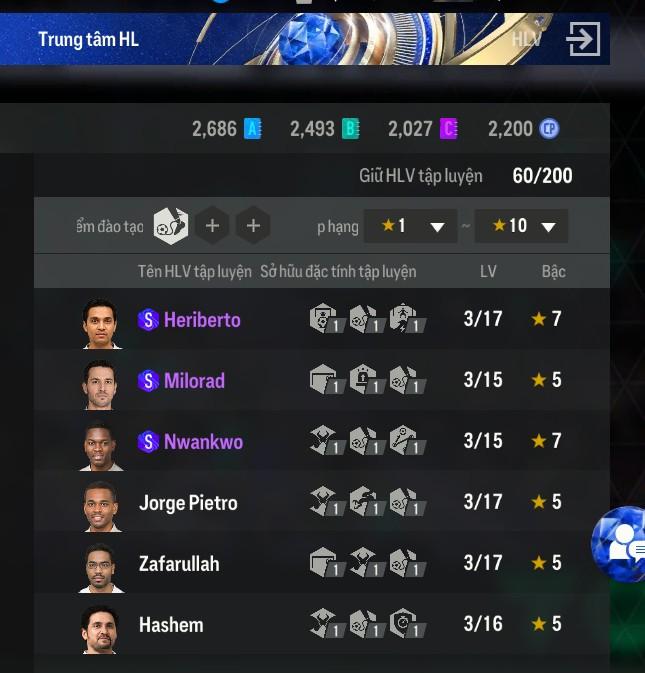Add a second training trait filter slot
This screenshot has width=645, height=673.
[x=212, y=226]
